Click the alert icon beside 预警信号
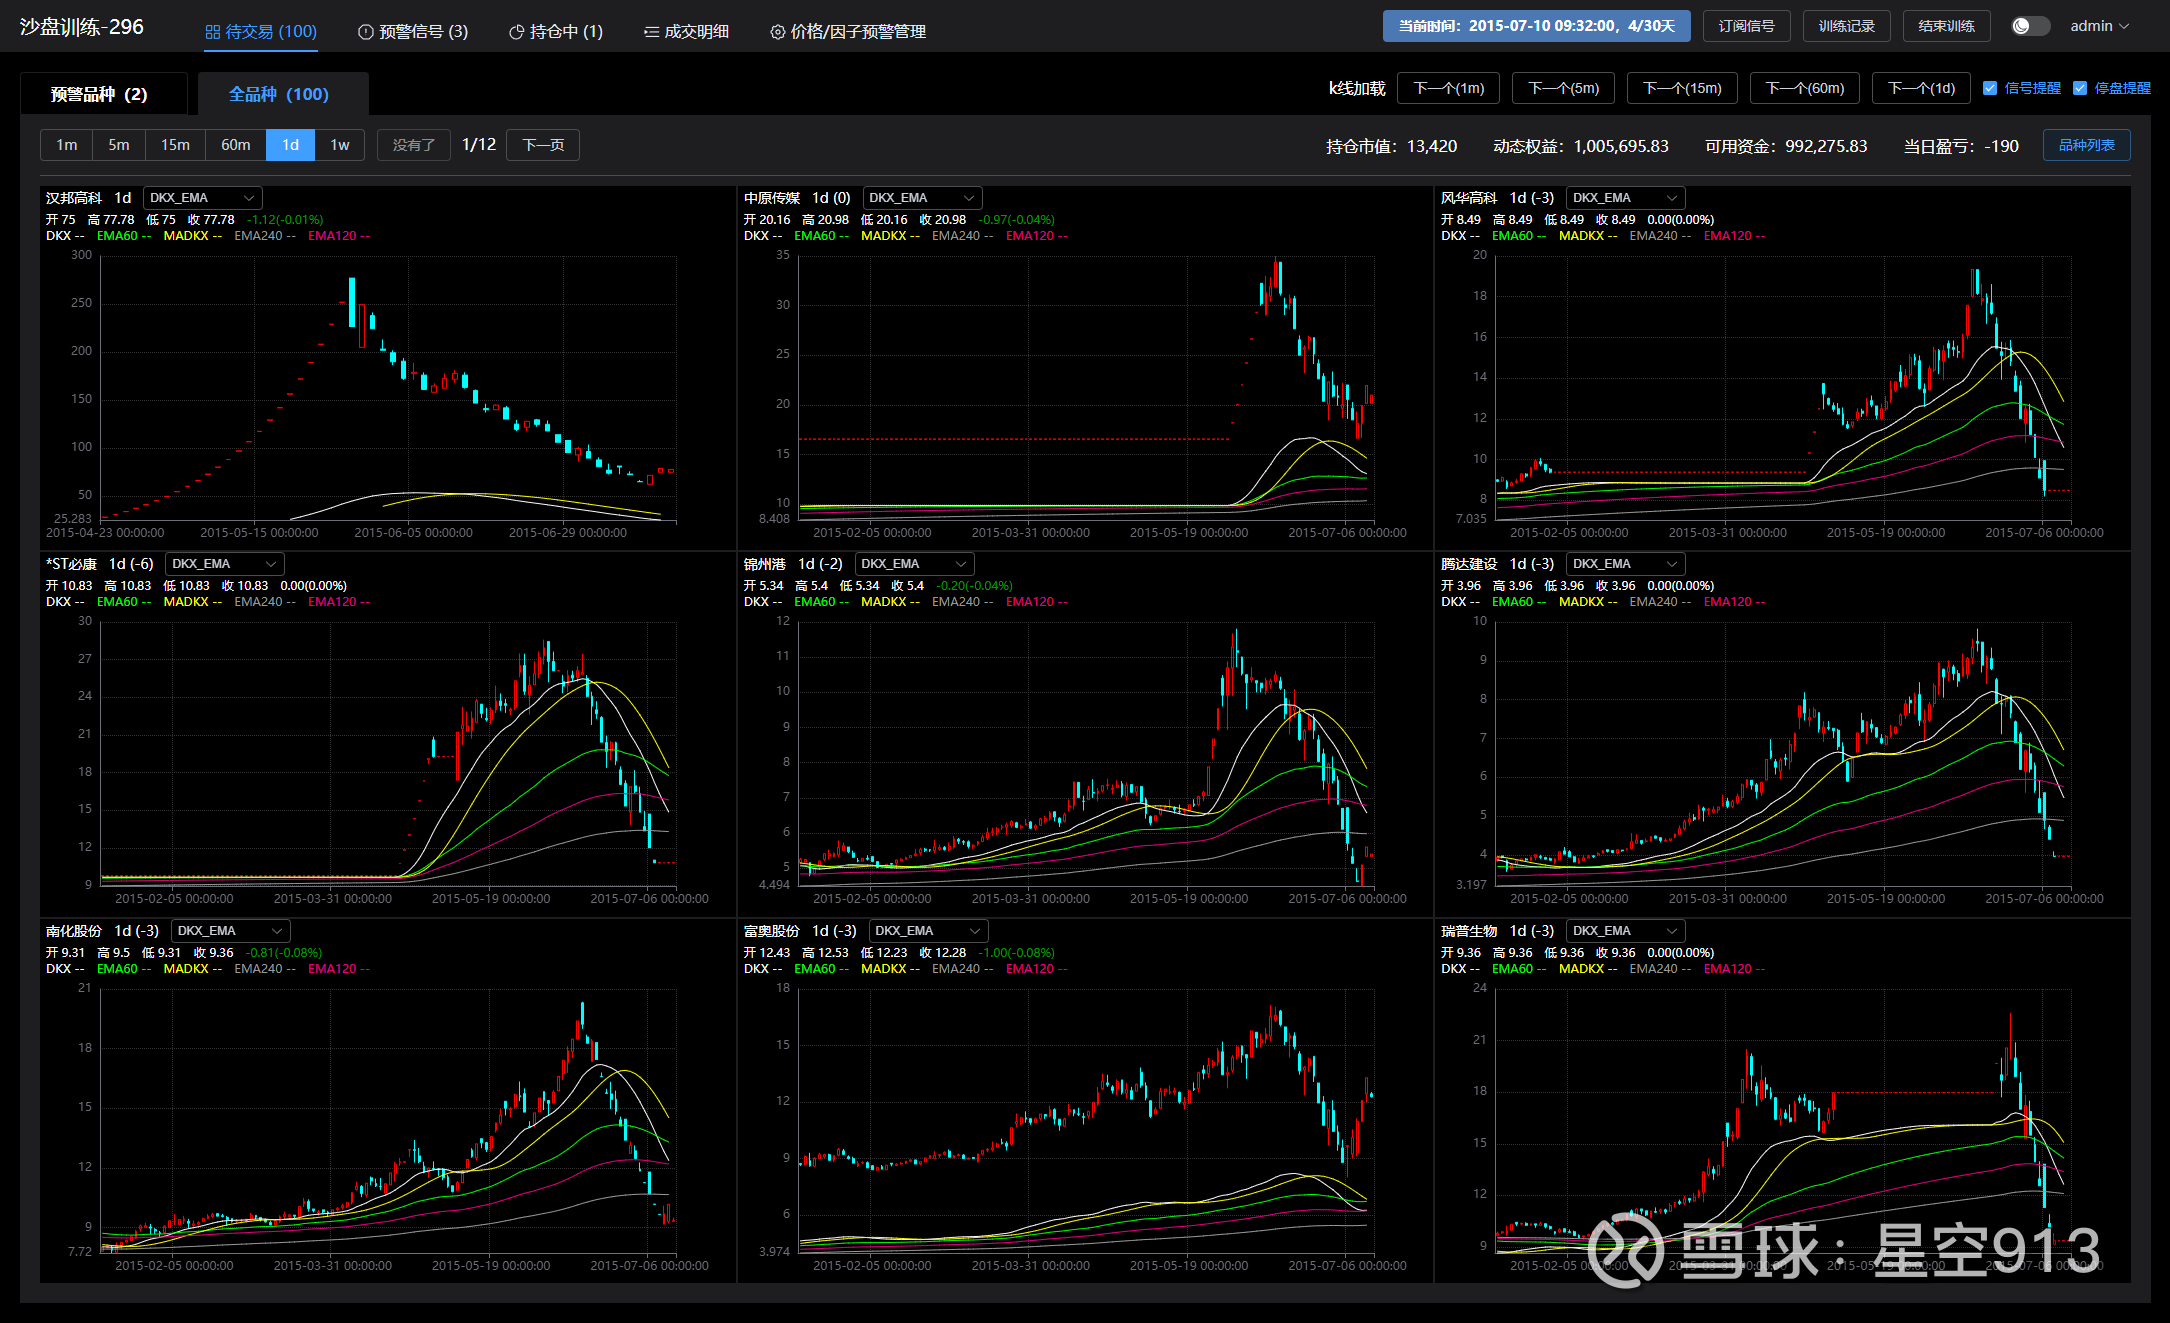This screenshot has height=1323, width=2170. click(x=365, y=32)
